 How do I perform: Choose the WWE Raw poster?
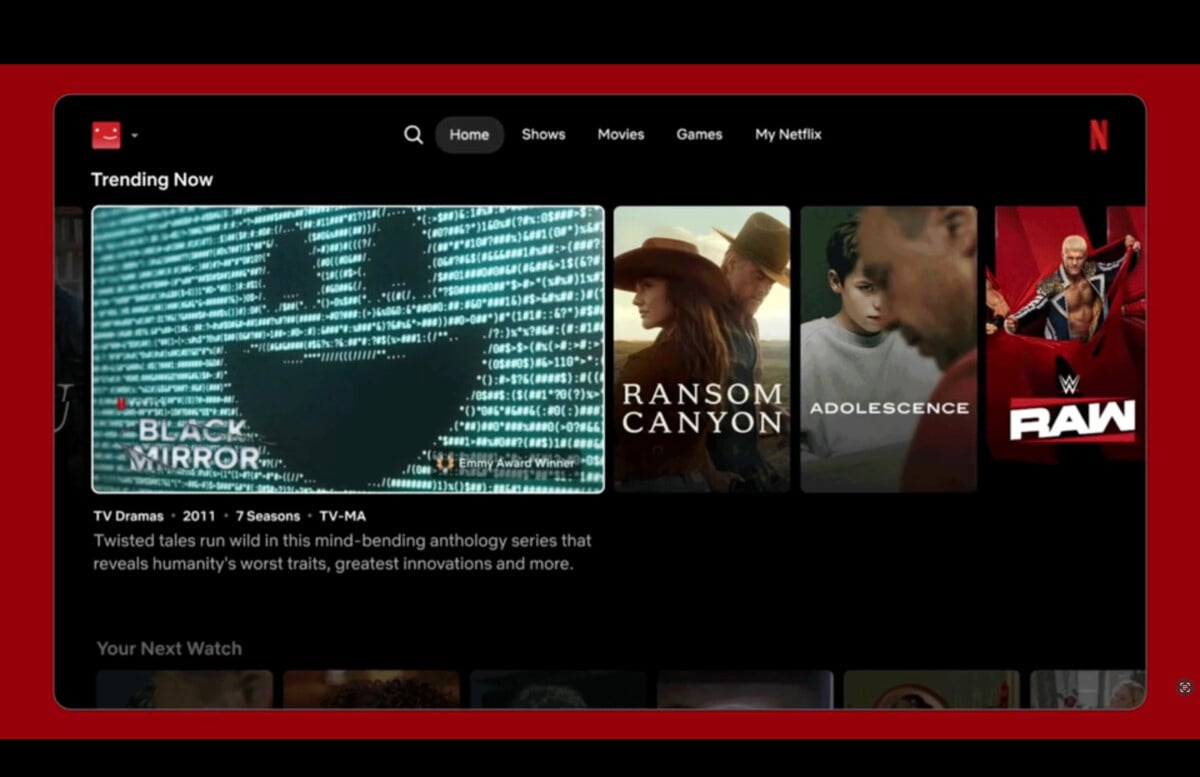click(1068, 335)
